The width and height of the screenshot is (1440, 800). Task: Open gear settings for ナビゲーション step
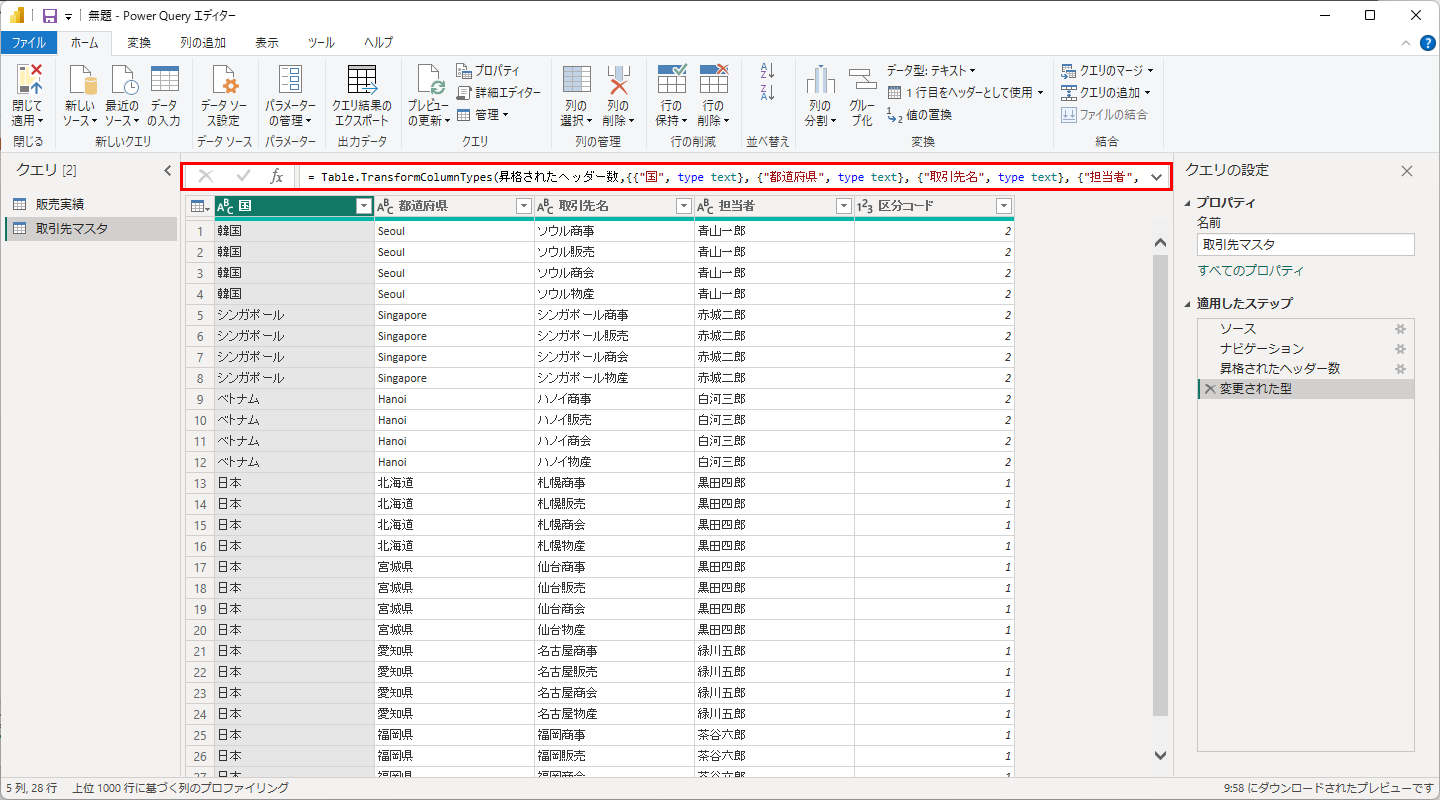1401,349
